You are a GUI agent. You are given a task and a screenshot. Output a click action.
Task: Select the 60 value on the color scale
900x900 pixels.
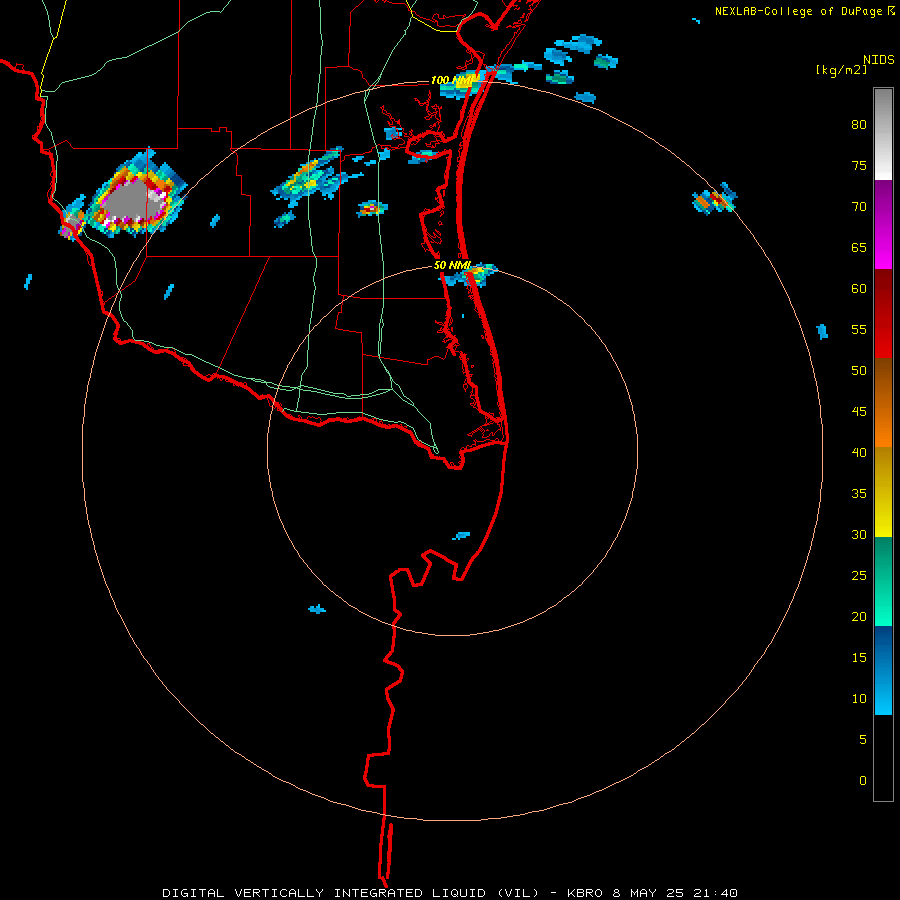[x=859, y=288]
